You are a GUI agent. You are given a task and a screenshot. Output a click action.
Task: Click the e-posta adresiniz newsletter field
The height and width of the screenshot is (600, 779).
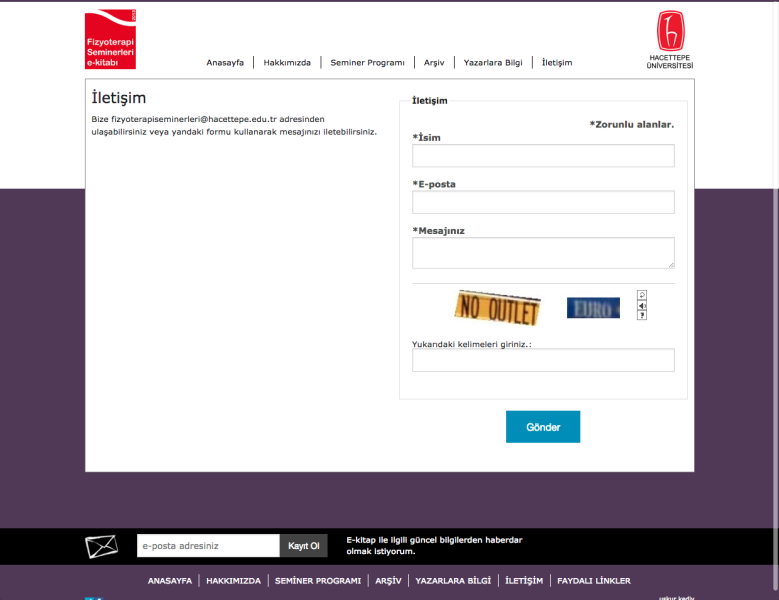(x=208, y=546)
